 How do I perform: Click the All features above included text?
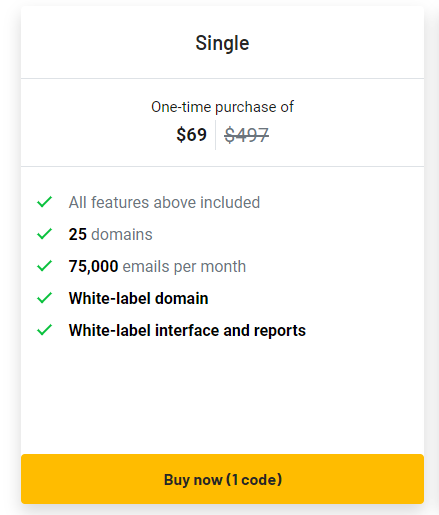[x=164, y=202]
